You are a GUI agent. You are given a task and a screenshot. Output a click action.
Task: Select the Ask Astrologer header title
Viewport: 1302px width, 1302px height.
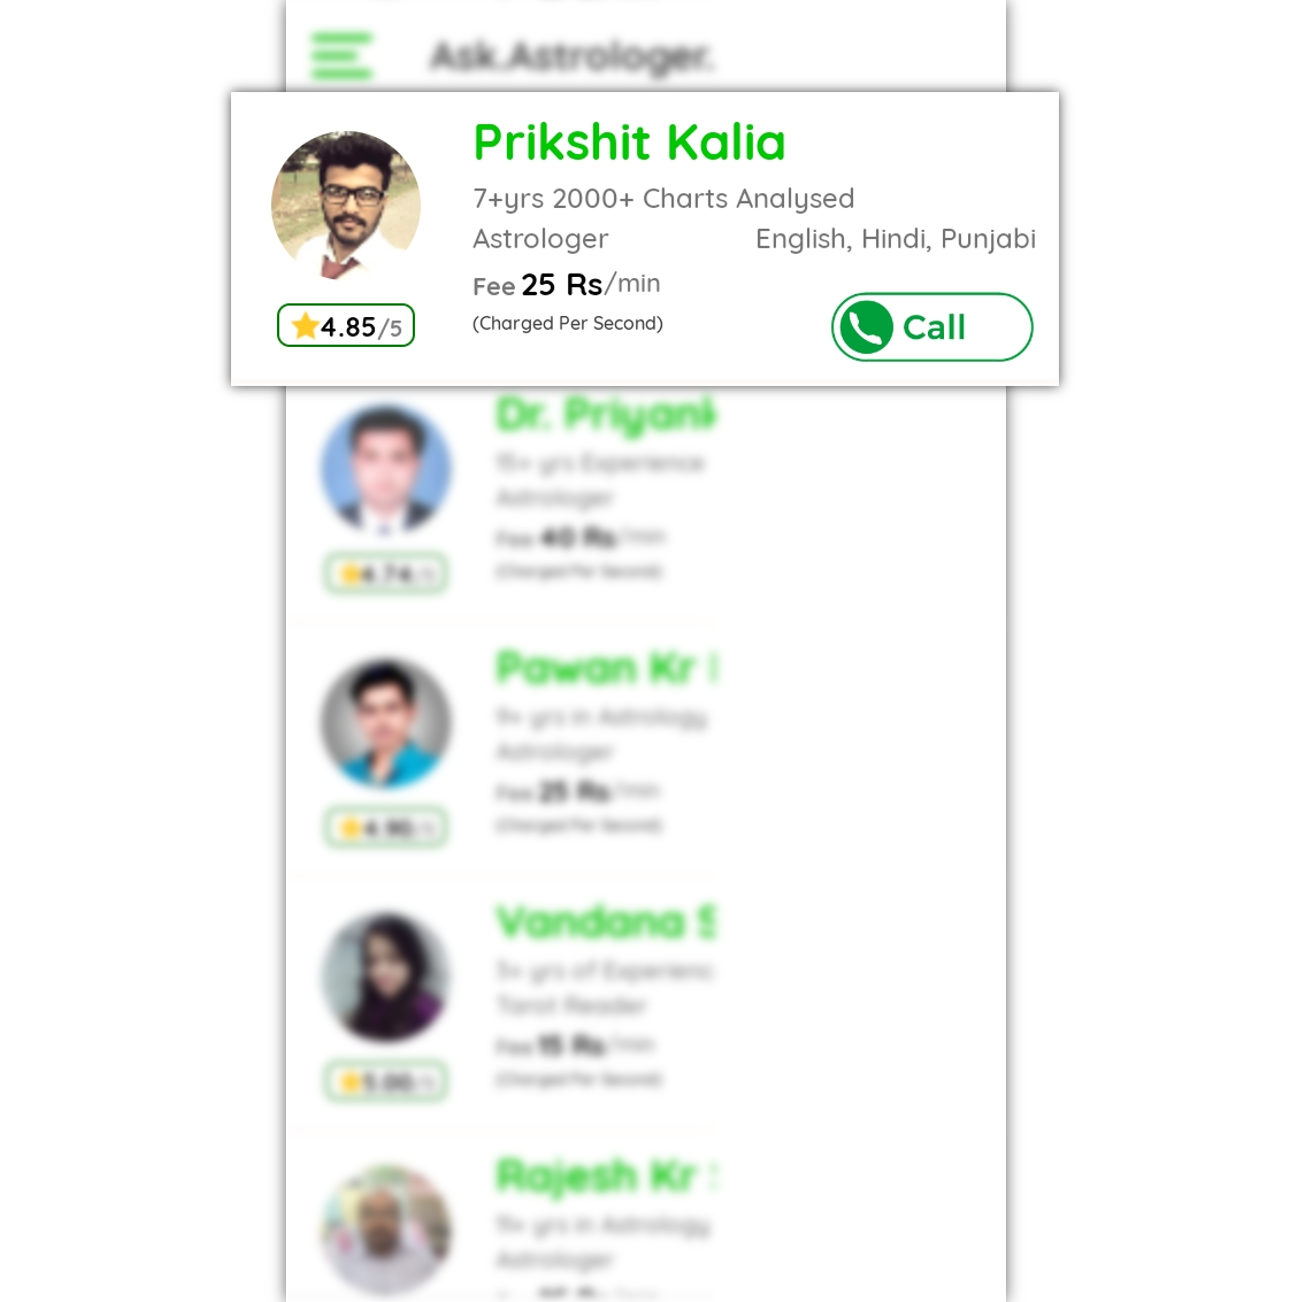[x=572, y=56]
